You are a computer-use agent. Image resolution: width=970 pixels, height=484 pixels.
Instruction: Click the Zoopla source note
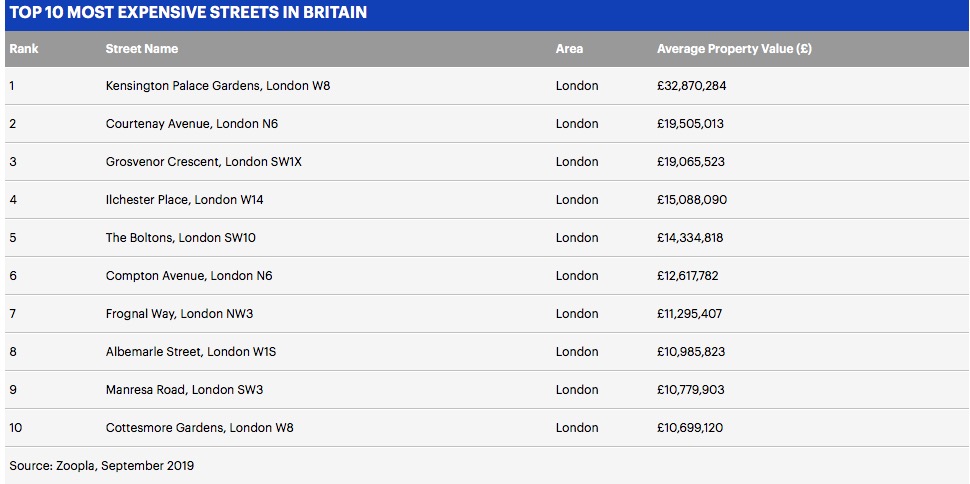point(101,465)
